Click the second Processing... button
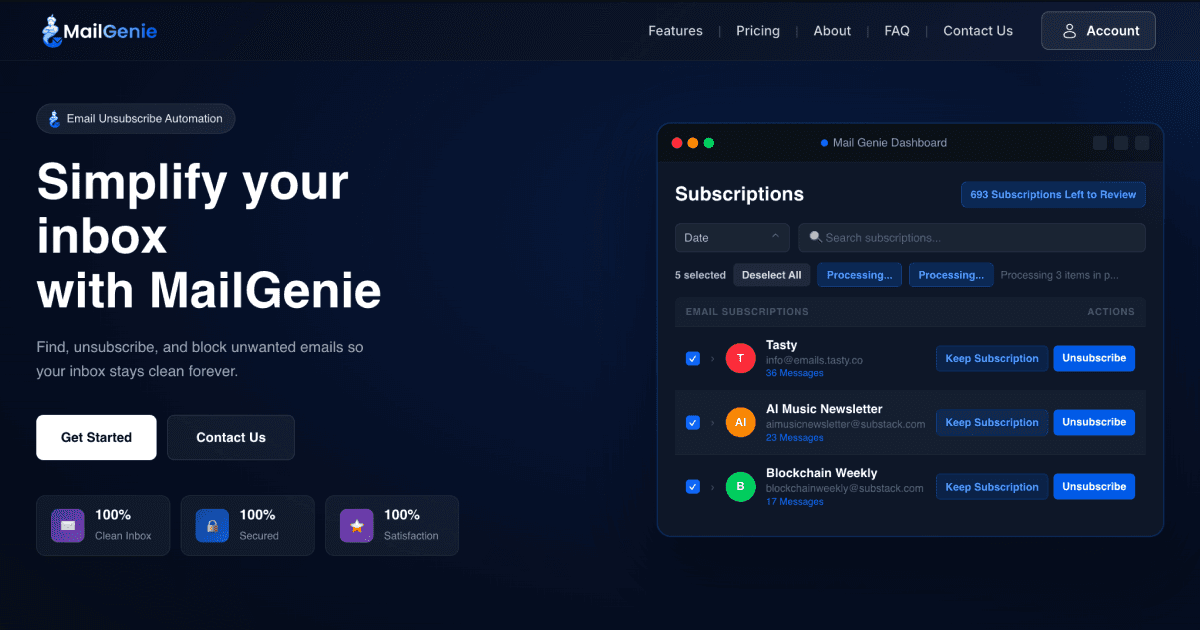This screenshot has width=1200, height=630. (x=952, y=275)
